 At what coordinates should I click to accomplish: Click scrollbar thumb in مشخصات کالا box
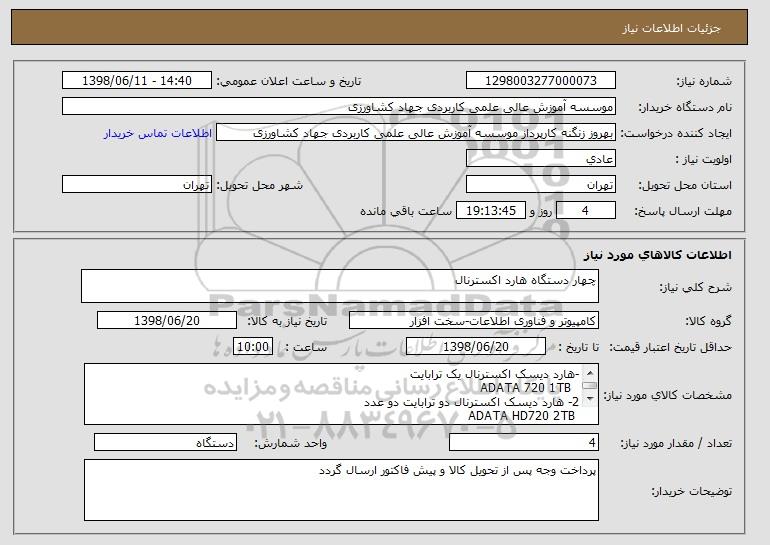pyautogui.click(x=590, y=386)
